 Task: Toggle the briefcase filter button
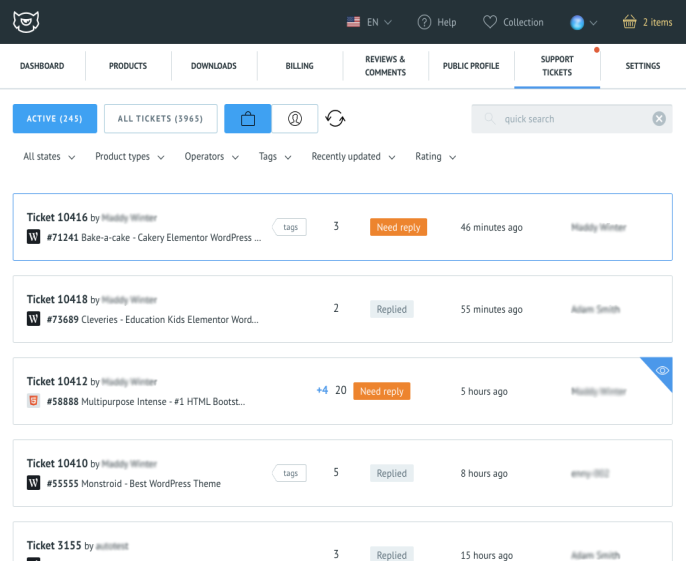pos(248,119)
